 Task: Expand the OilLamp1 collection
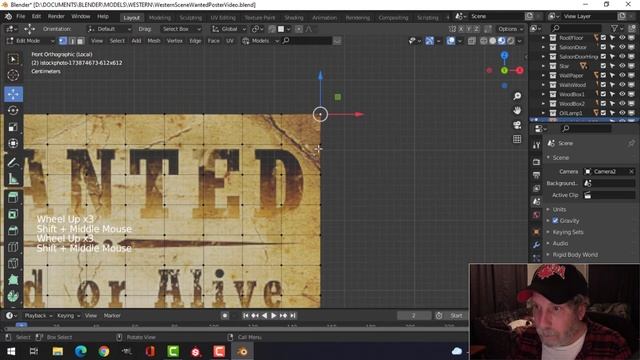click(x=543, y=113)
